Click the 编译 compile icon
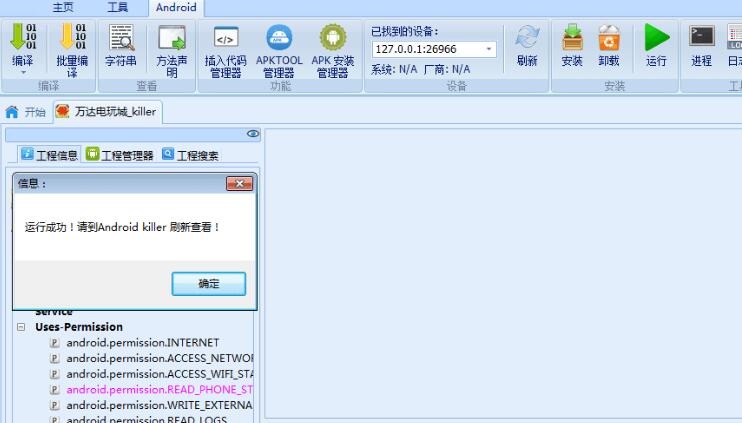742x423 pixels. pyautogui.click(x=23, y=37)
